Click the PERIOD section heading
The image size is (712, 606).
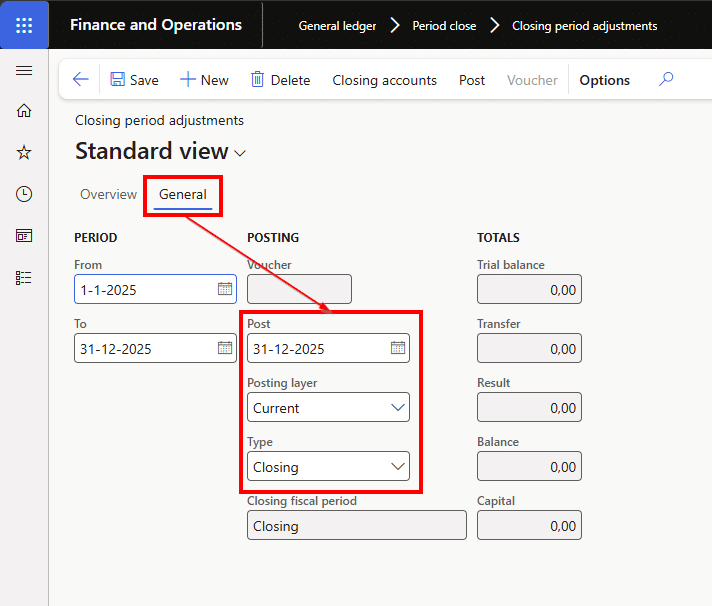pos(95,237)
